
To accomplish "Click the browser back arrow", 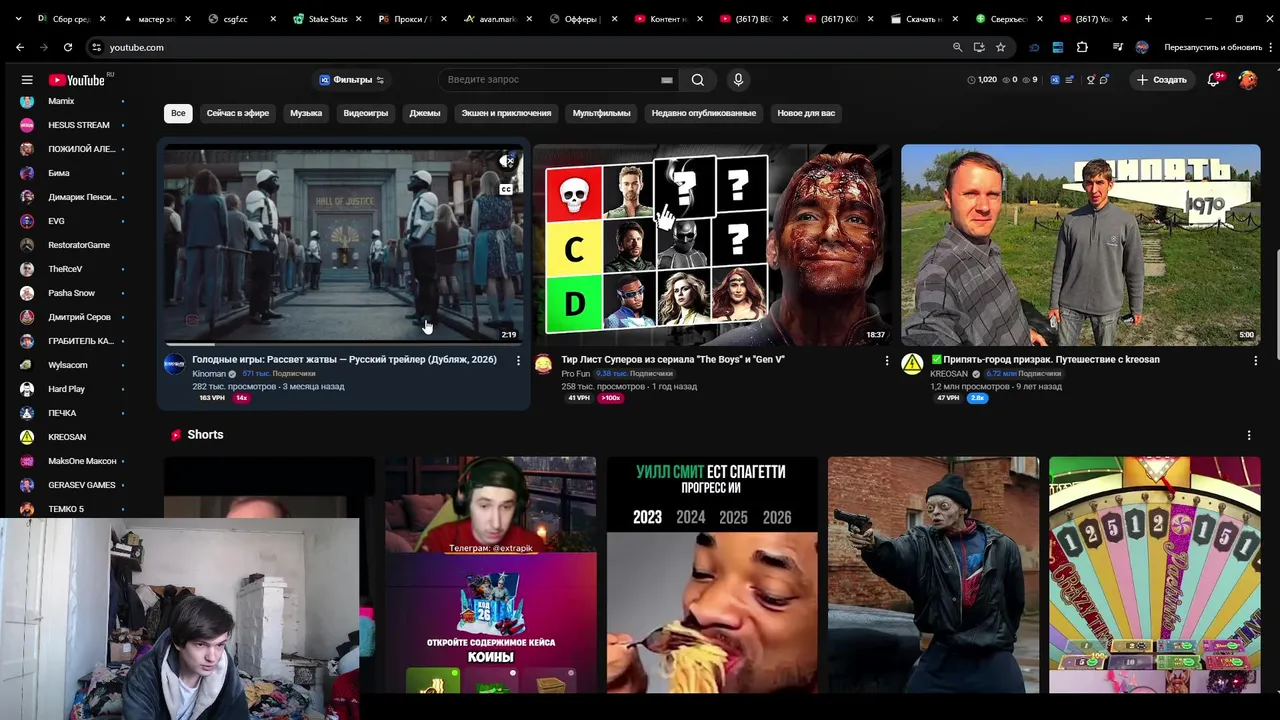I will (x=19, y=47).
